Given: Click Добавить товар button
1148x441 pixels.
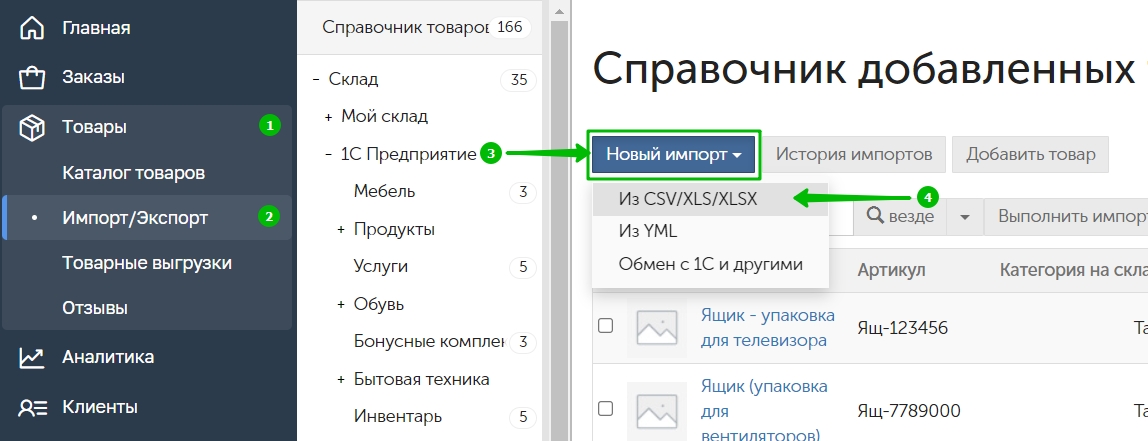Looking at the screenshot, I should coord(1030,155).
